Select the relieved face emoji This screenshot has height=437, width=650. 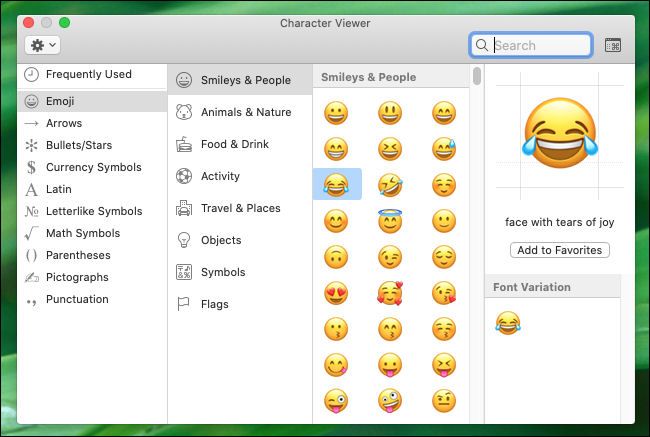tap(444, 257)
